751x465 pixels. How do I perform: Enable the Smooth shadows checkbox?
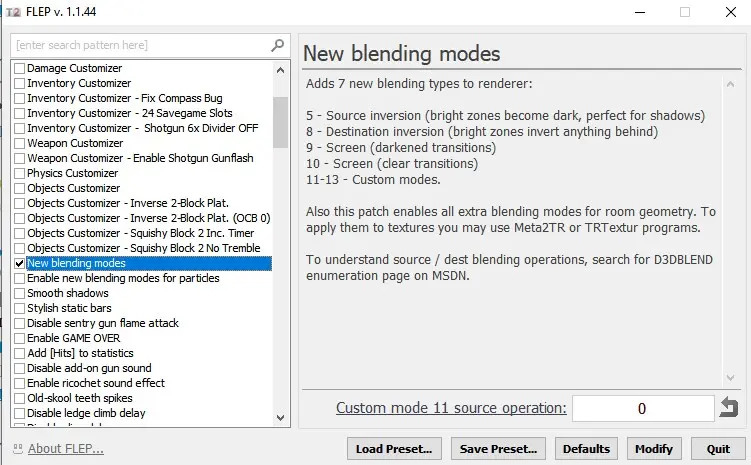(x=20, y=293)
